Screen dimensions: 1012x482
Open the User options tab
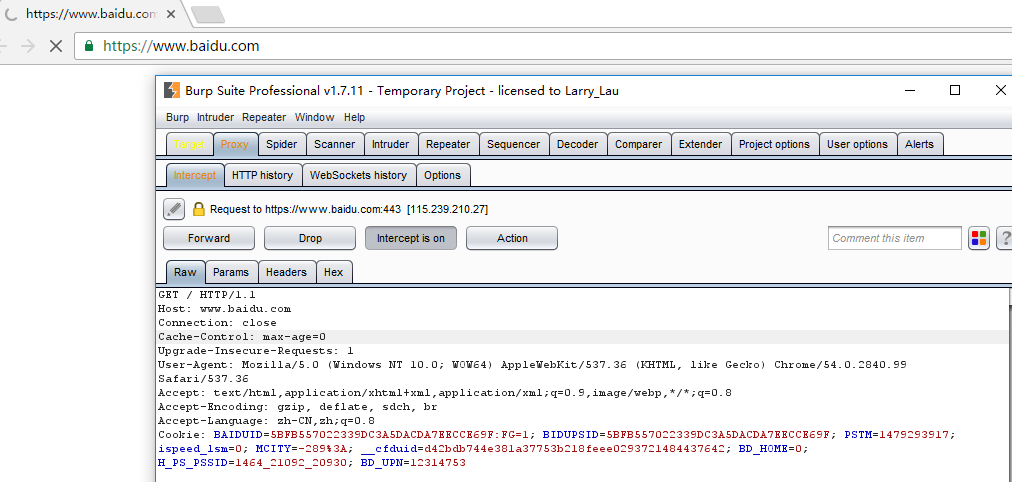tap(857, 145)
